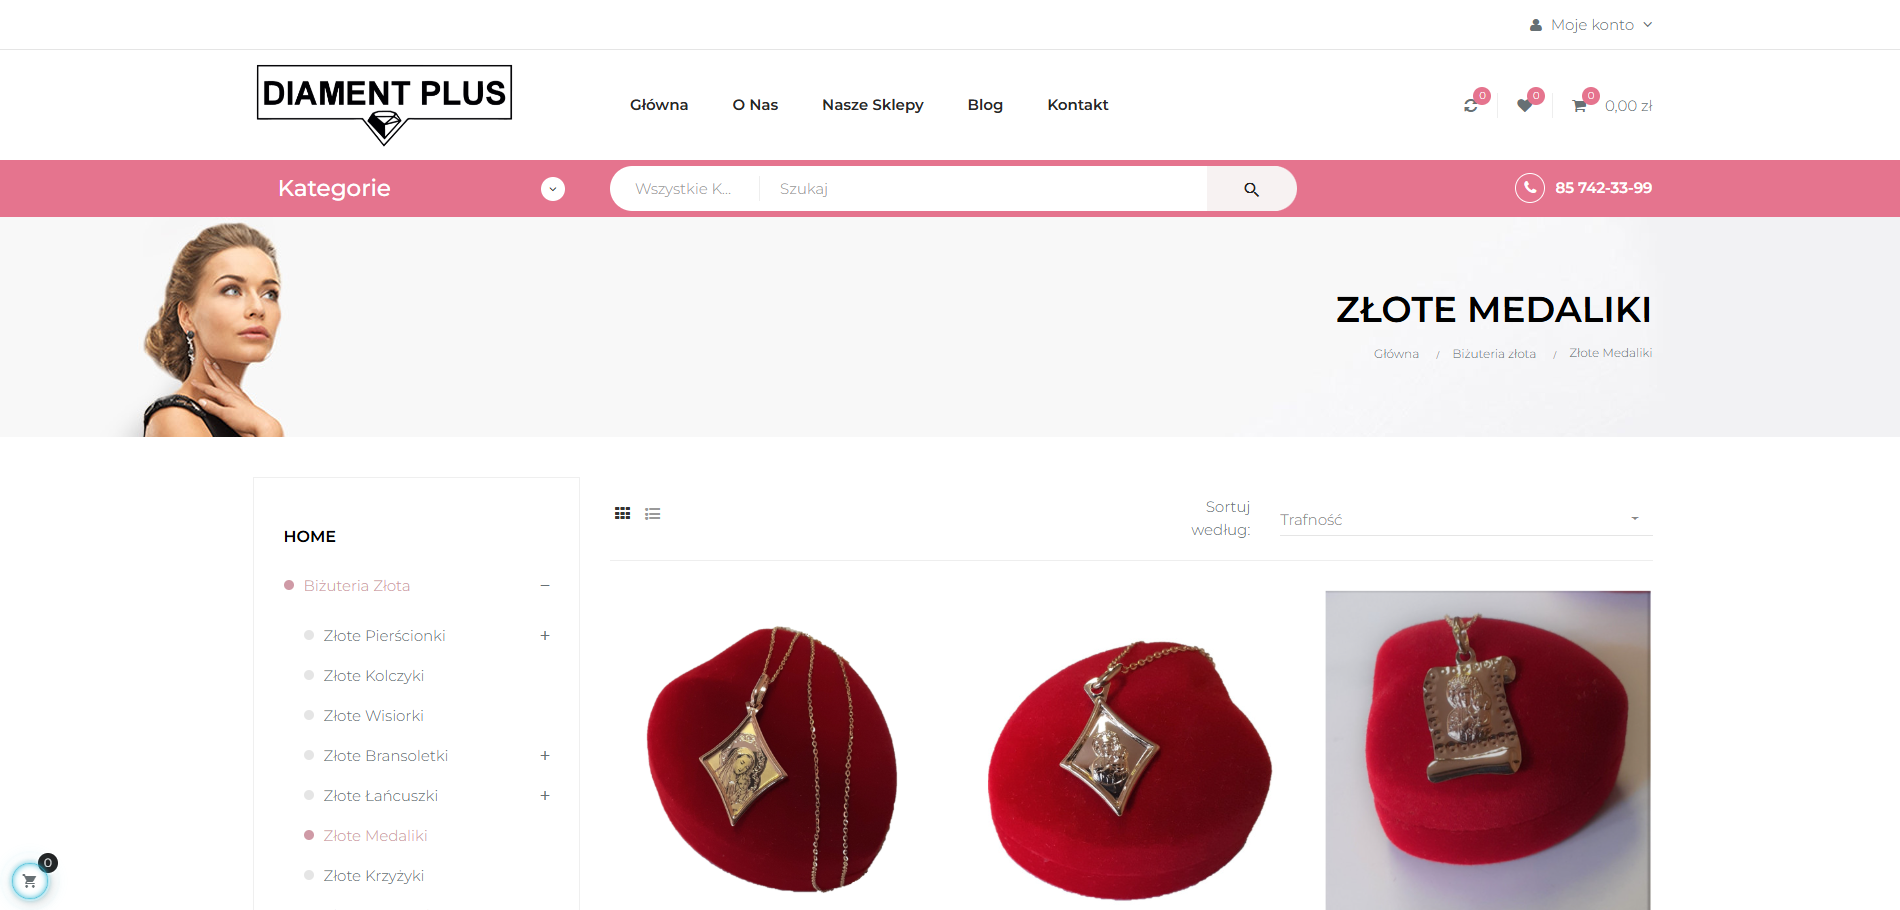Click the magnifier search button

coord(1251,189)
